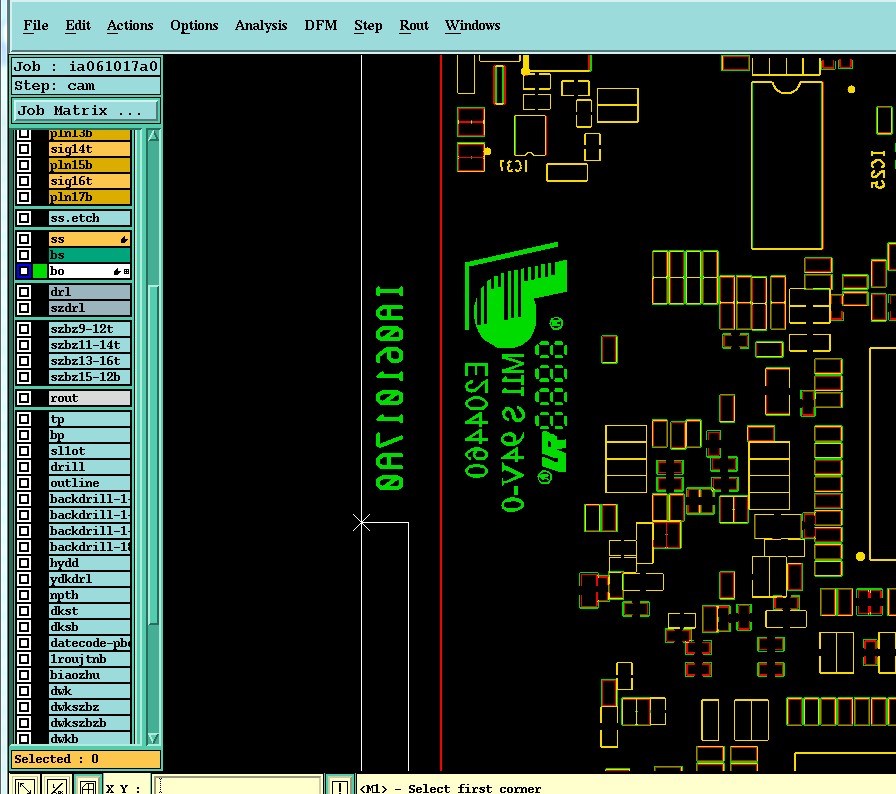The height and width of the screenshot is (794, 896).
Task: Click the Job : ia061017a0 label
Action: [86, 66]
